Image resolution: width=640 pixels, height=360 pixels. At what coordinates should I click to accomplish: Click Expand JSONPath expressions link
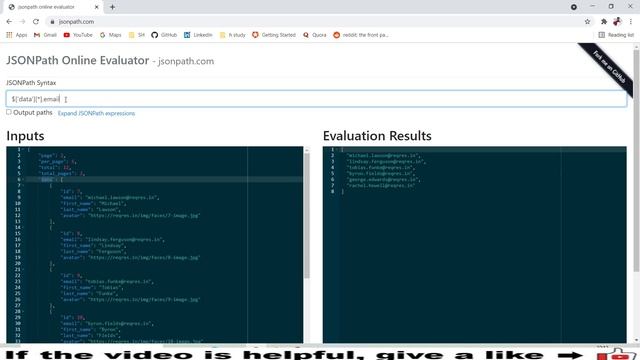(96, 113)
